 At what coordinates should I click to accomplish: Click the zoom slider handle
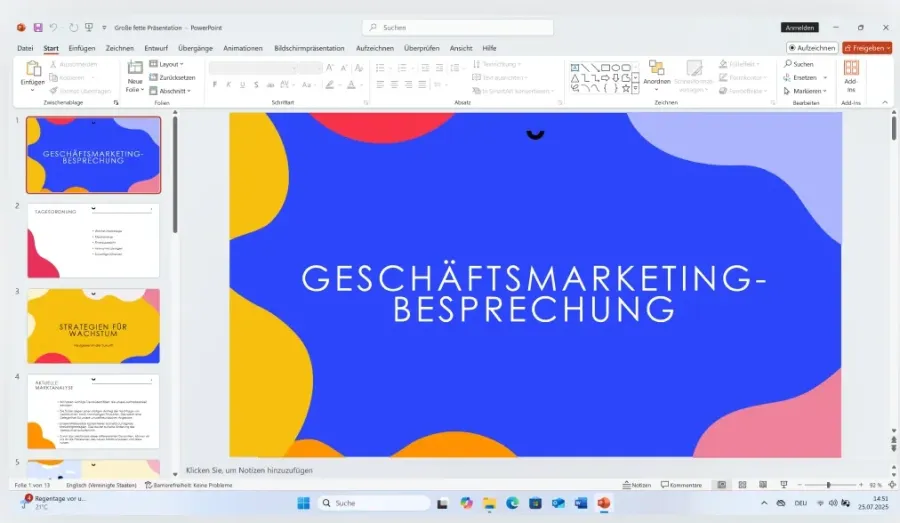828,485
